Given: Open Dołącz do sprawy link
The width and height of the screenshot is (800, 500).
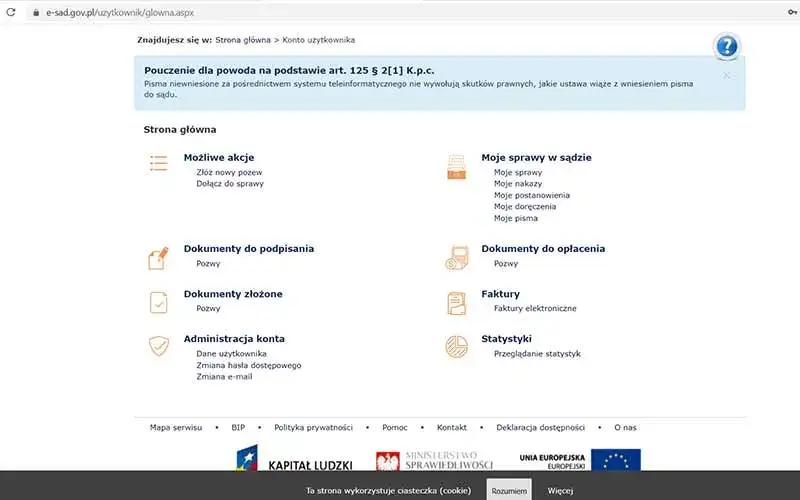Looking at the screenshot, I should (230, 184).
